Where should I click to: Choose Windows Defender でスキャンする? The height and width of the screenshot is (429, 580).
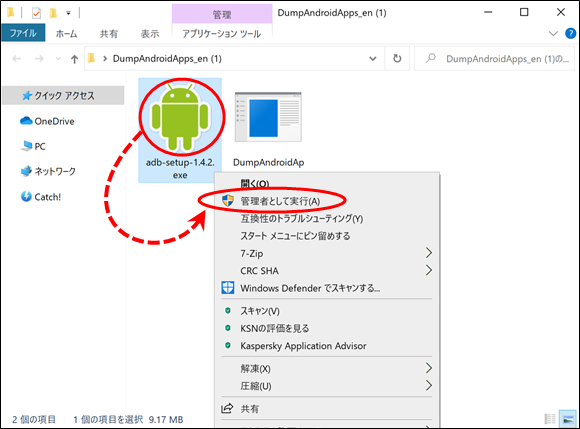pyautogui.click(x=327, y=288)
